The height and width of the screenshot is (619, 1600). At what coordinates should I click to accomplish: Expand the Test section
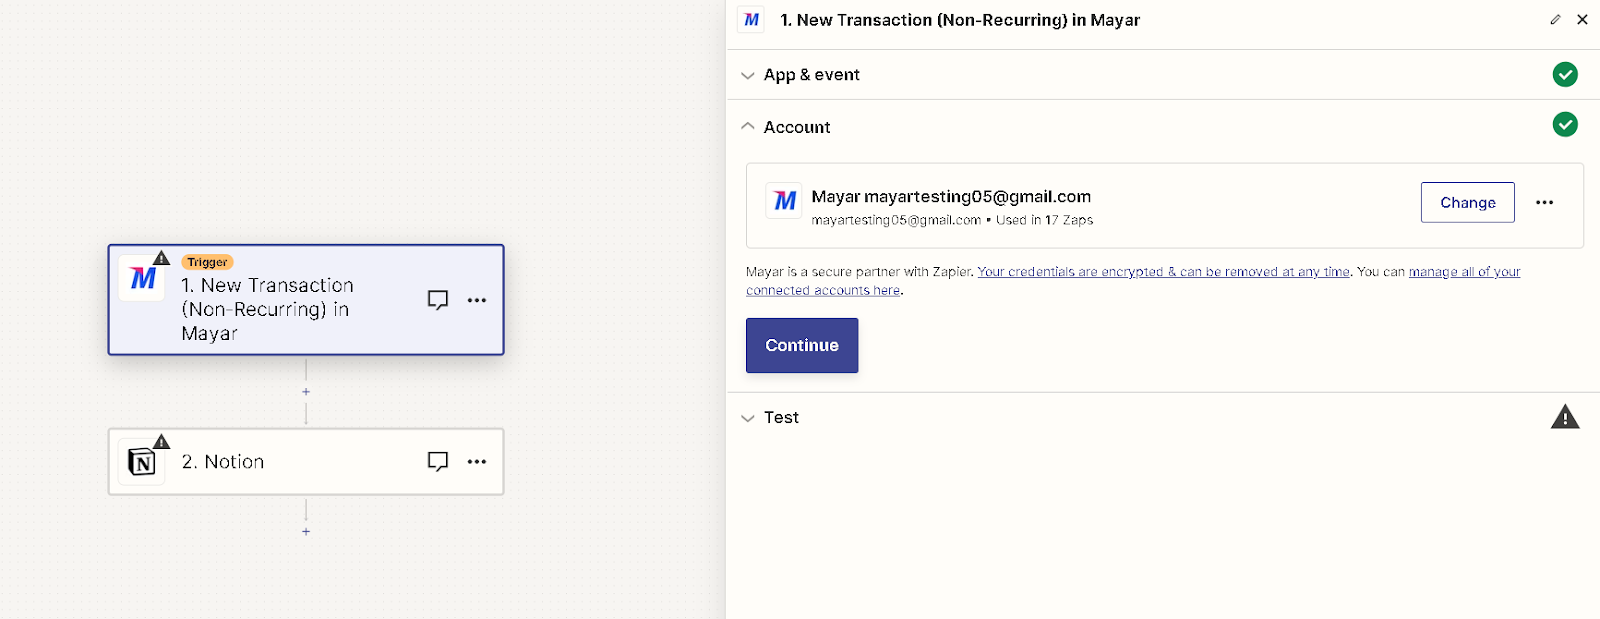747,418
